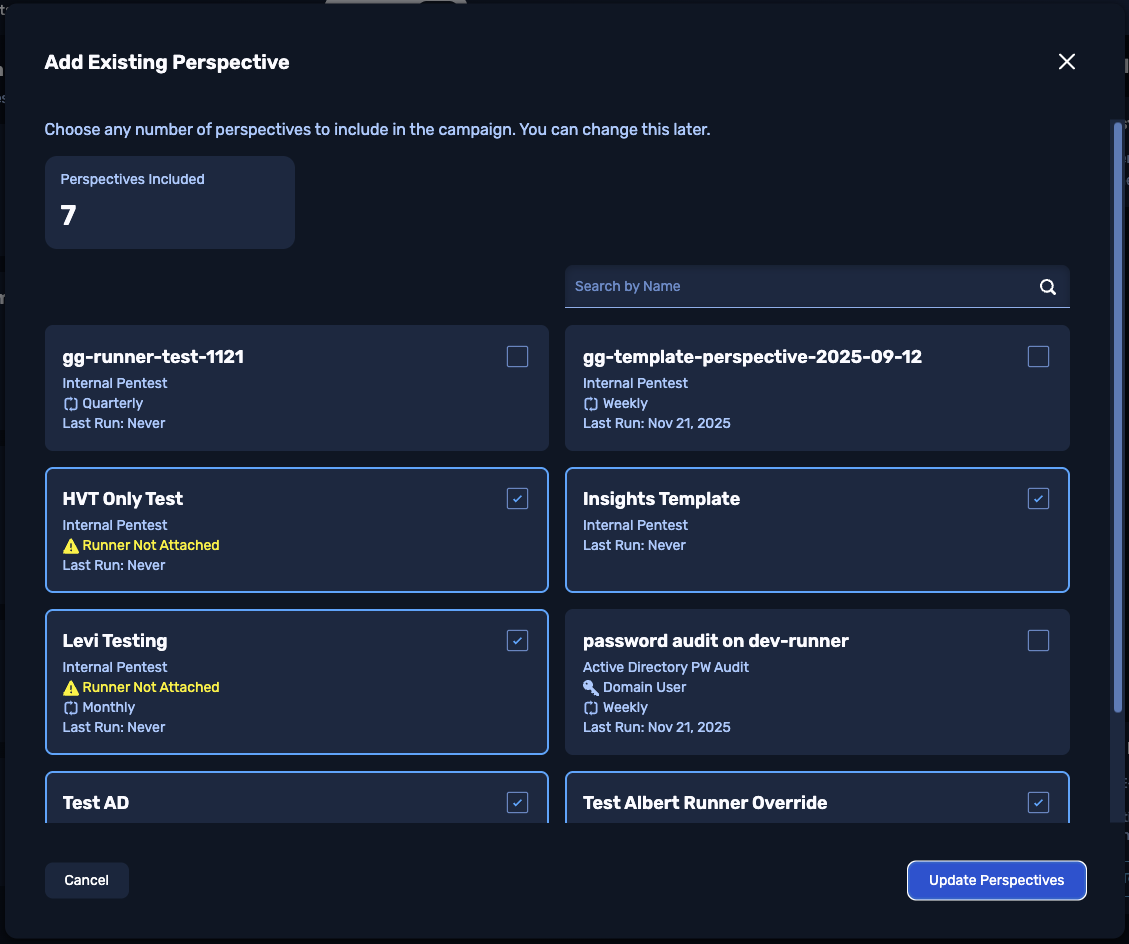
Task: Enable password audit on dev-runner checkbox
Action: pyautogui.click(x=1038, y=641)
